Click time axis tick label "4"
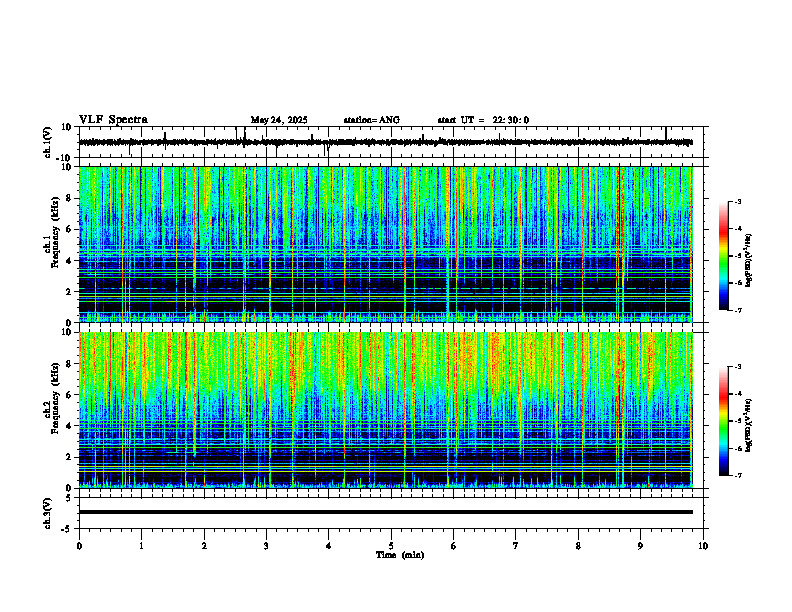The width and height of the screenshot is (792, 612). pyautogui.click(x=329, y=546)
